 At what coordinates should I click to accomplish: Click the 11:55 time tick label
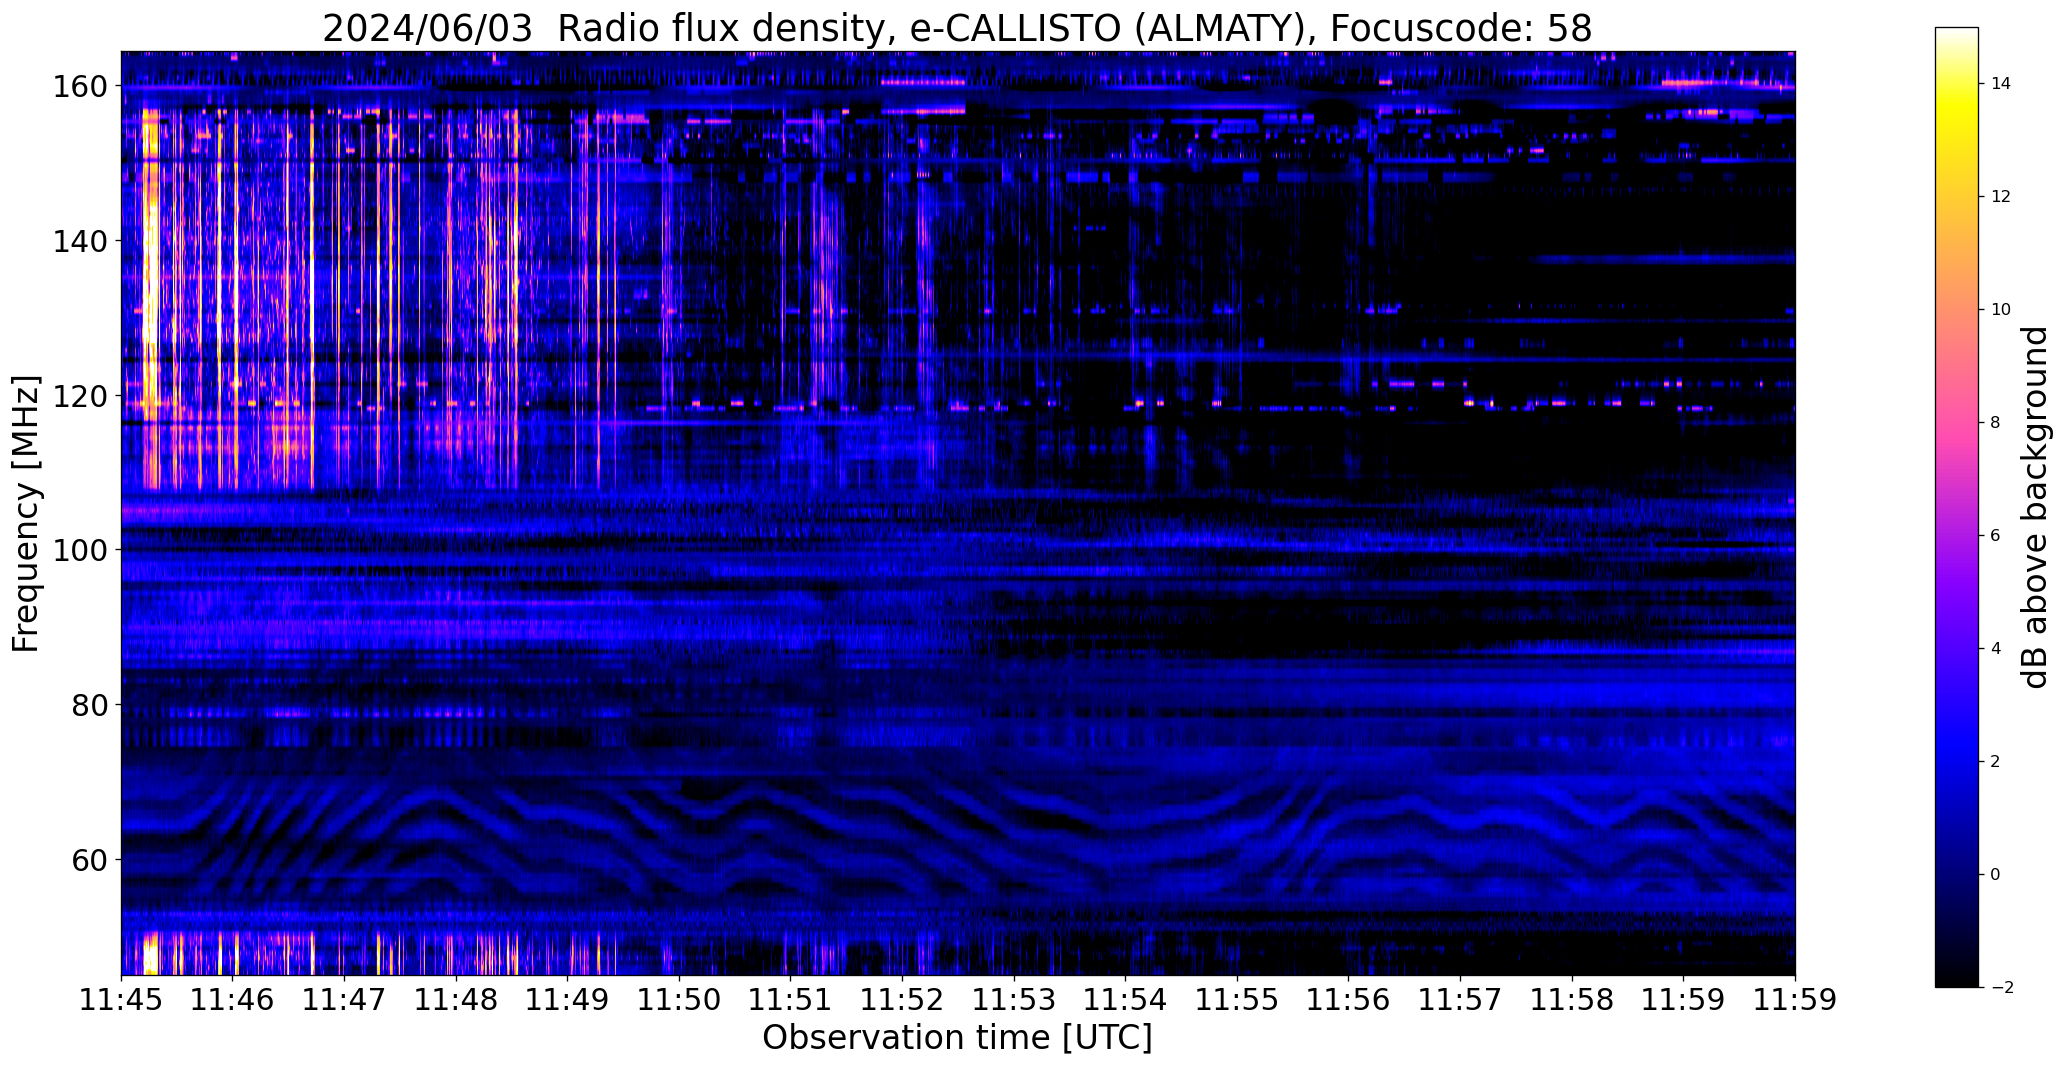pyautogui.click(x=1238, y=1000)
